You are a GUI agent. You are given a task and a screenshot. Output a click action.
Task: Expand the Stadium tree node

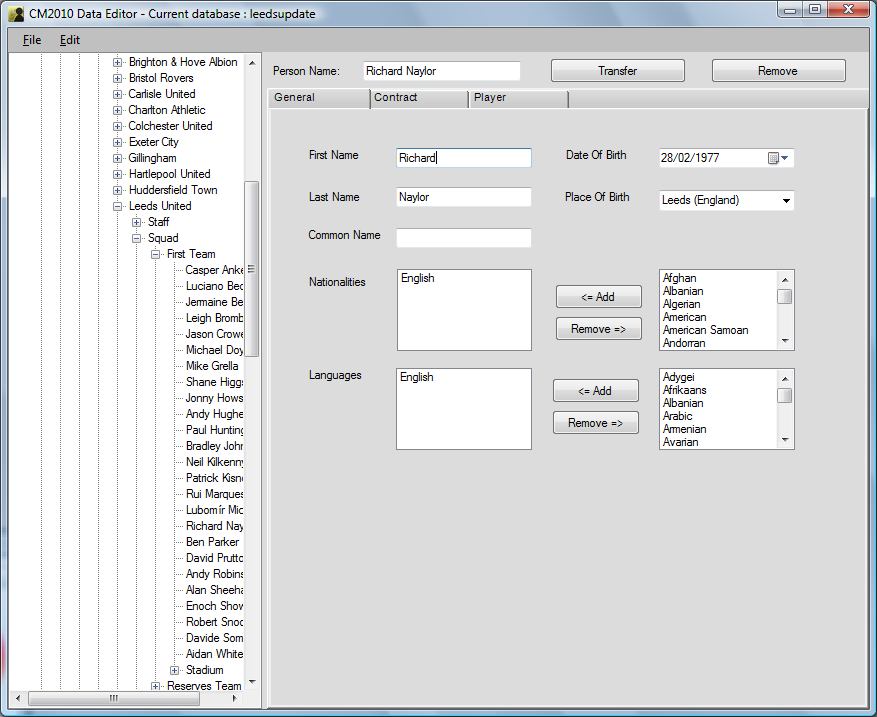175,670
